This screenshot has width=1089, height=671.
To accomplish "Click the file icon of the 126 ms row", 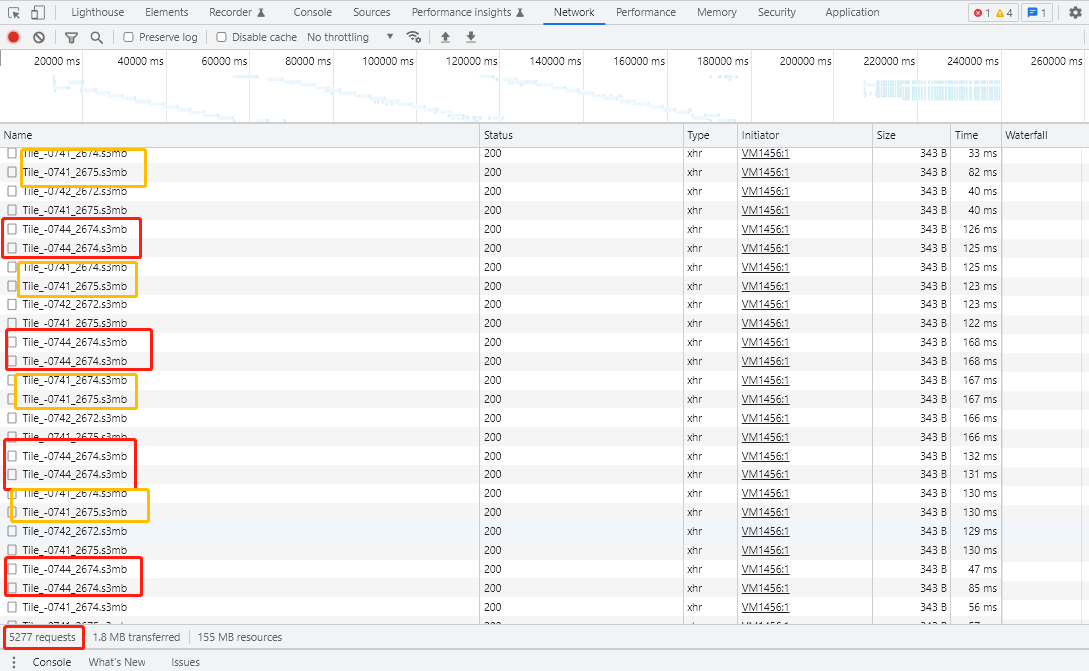I will pyautogui.click(x=12, y=229).
